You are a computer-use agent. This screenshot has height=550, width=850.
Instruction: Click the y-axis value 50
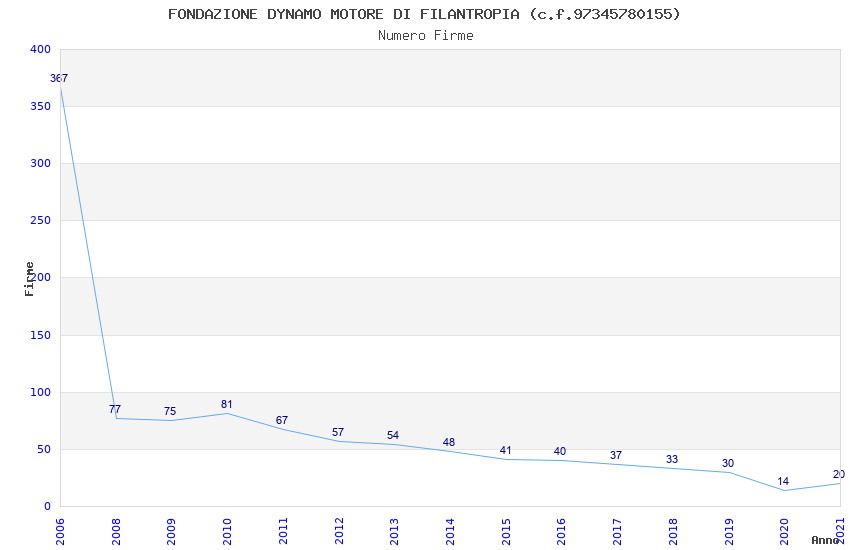click(44, 449)
